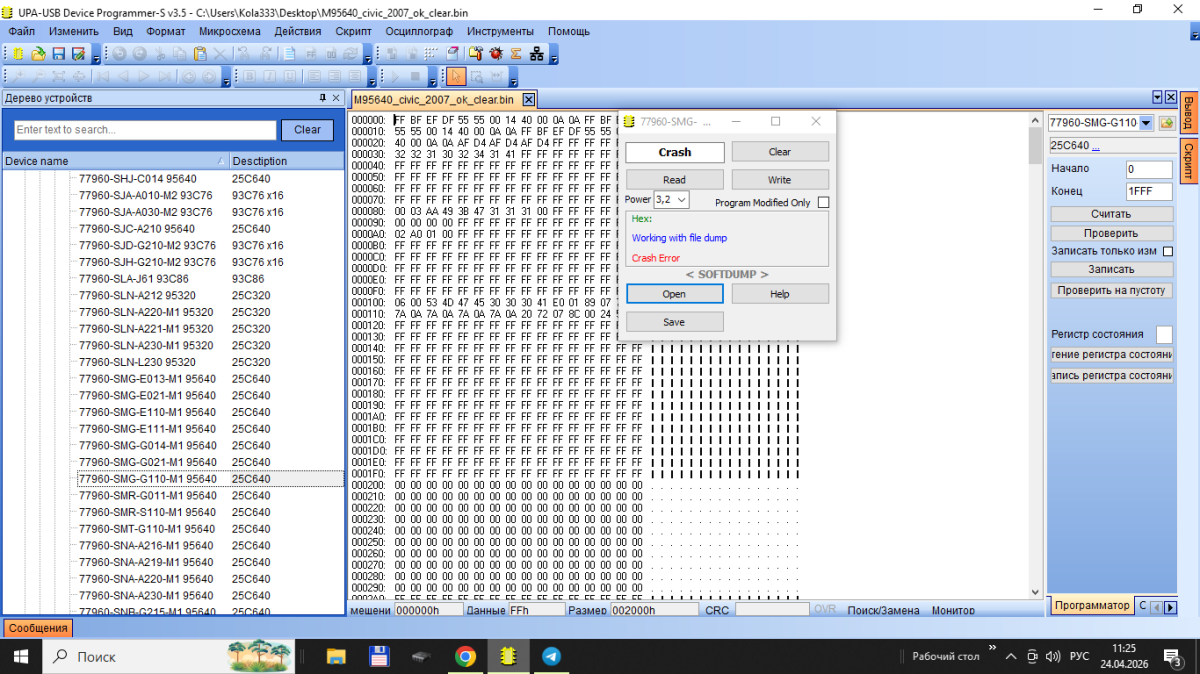Click the zoom selection tool icon

click(477, 76)
